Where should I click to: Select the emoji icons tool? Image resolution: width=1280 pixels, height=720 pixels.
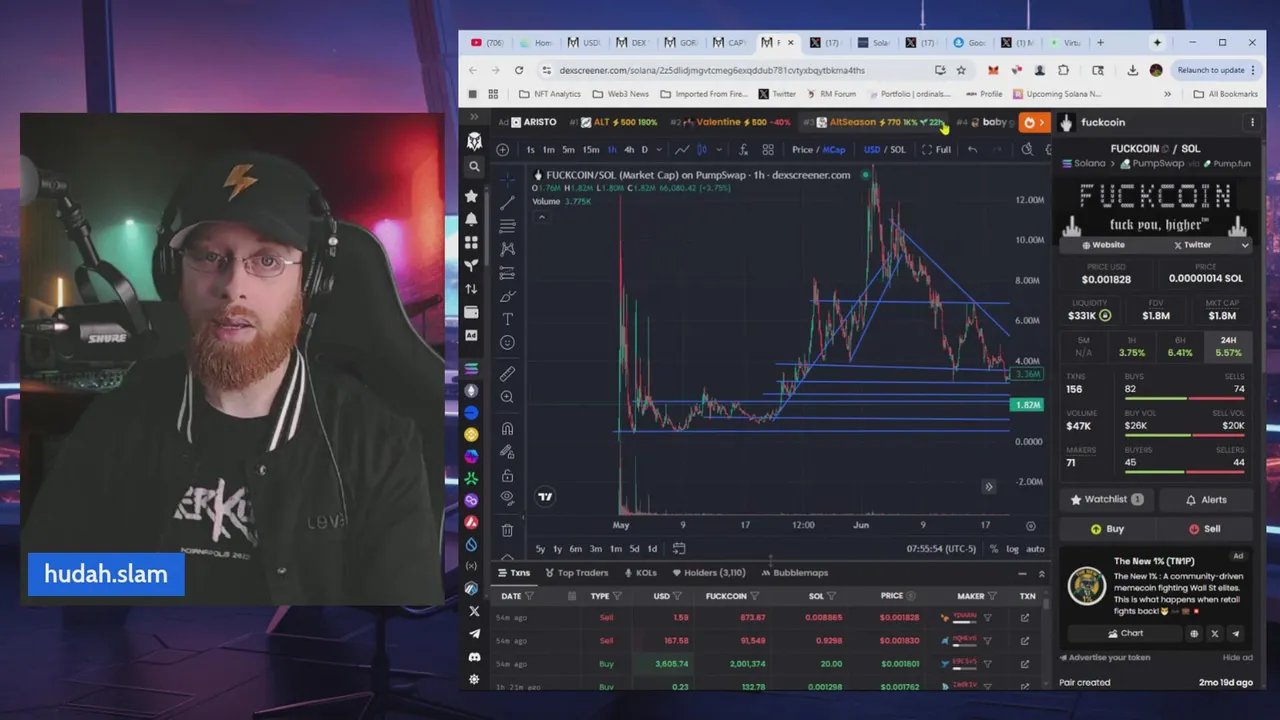(507, 343)
